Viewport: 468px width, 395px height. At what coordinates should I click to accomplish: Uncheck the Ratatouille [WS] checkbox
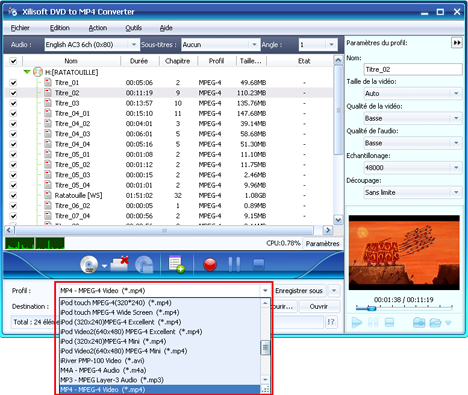13,196
